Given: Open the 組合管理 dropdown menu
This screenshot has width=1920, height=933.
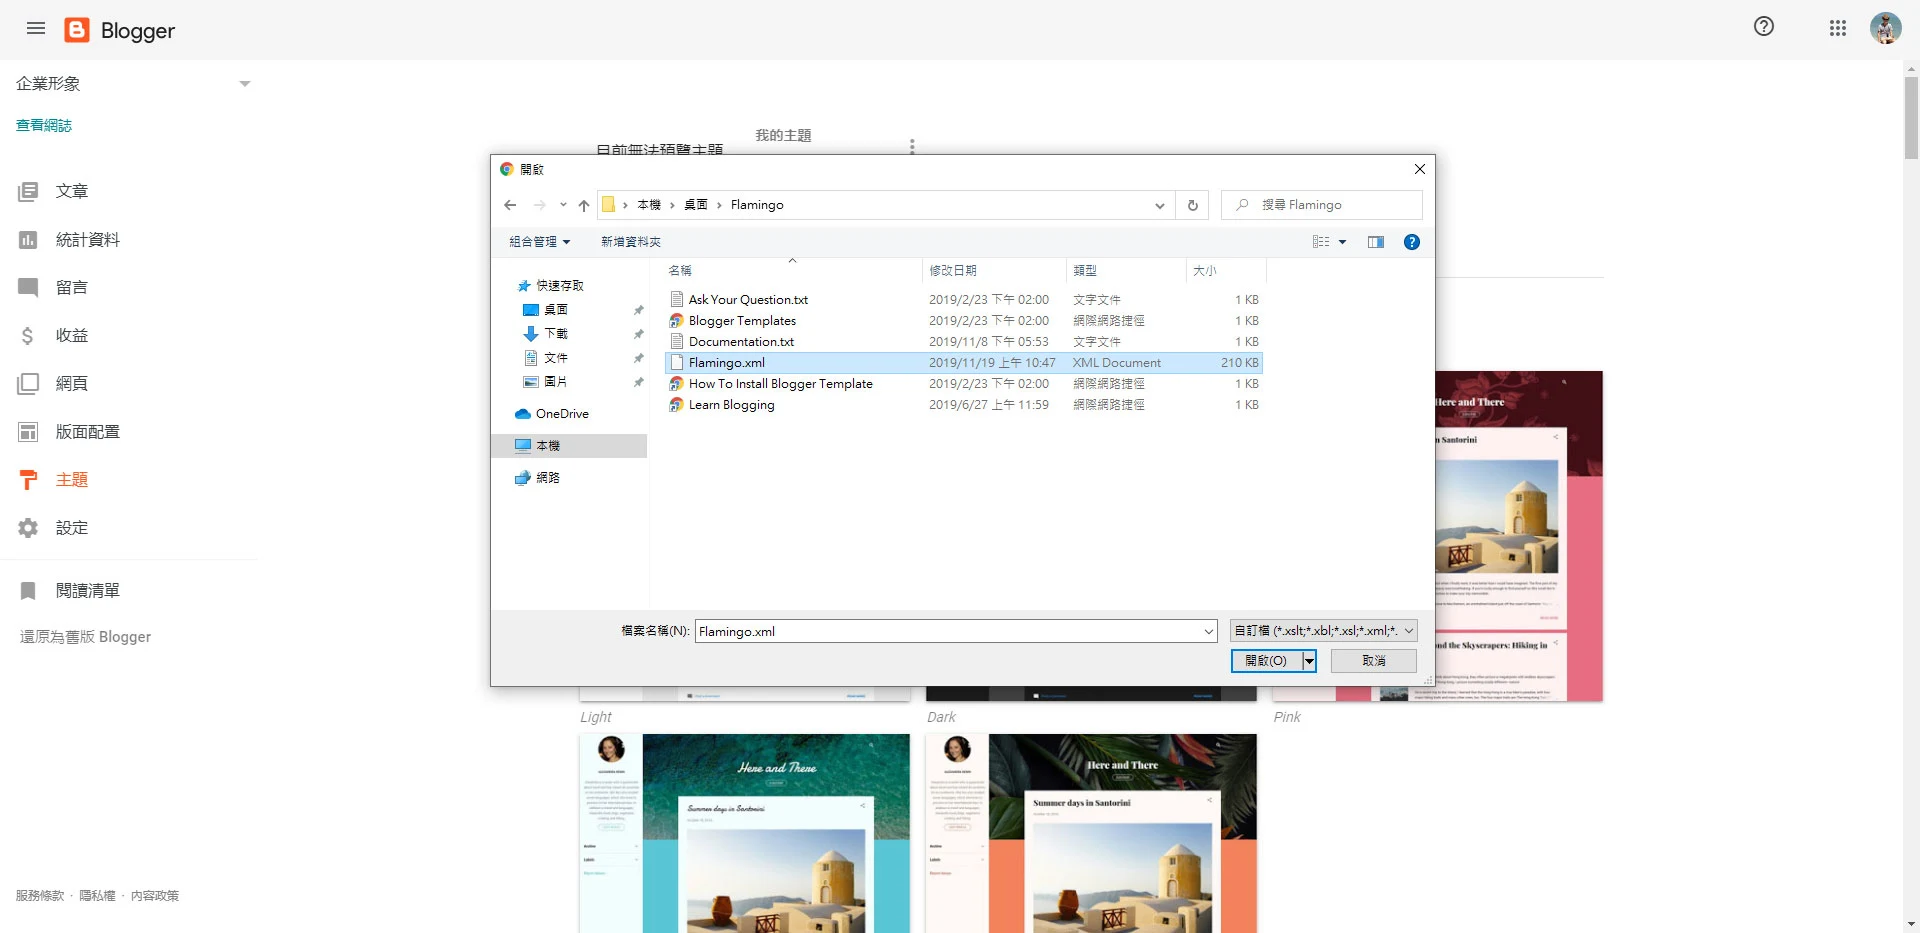Looking at the screenshot, I should click(540, 242).
